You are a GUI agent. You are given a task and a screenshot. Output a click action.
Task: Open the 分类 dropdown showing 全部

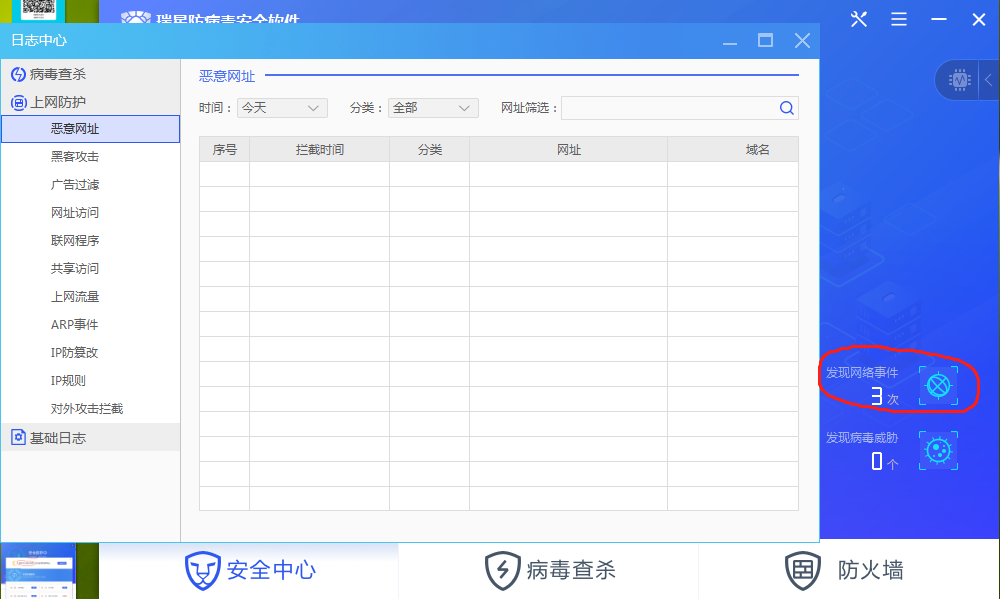[x=433, y=108]
